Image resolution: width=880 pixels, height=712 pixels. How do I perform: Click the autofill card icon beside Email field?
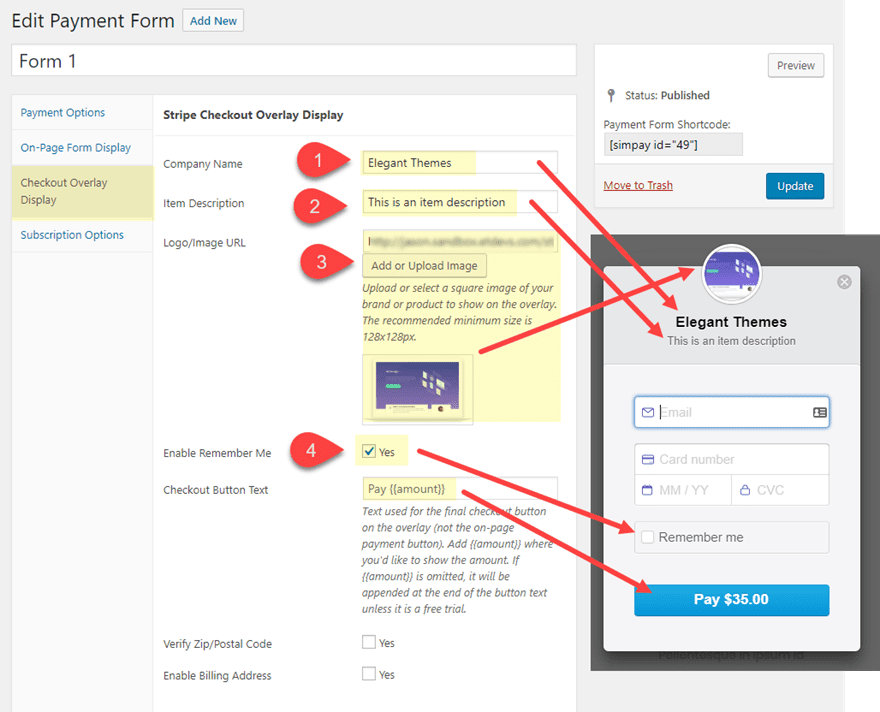819,412
